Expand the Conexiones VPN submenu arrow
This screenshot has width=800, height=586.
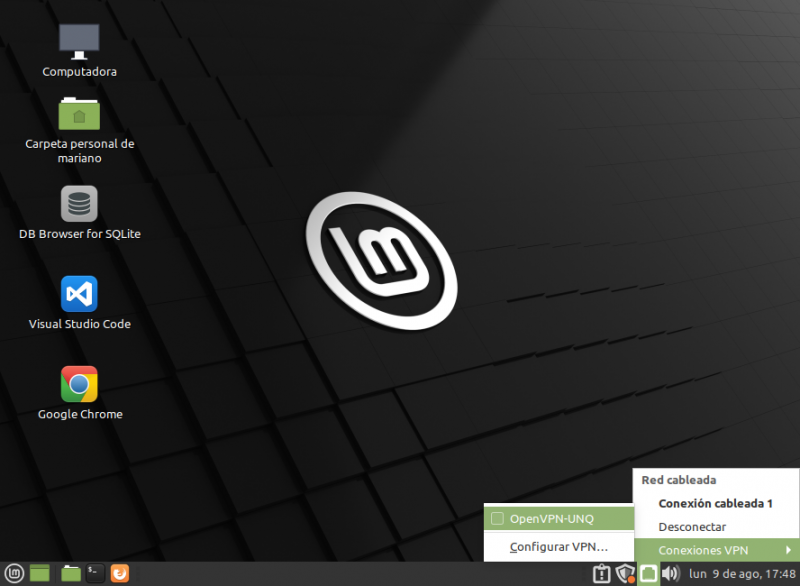pos(788,550)
